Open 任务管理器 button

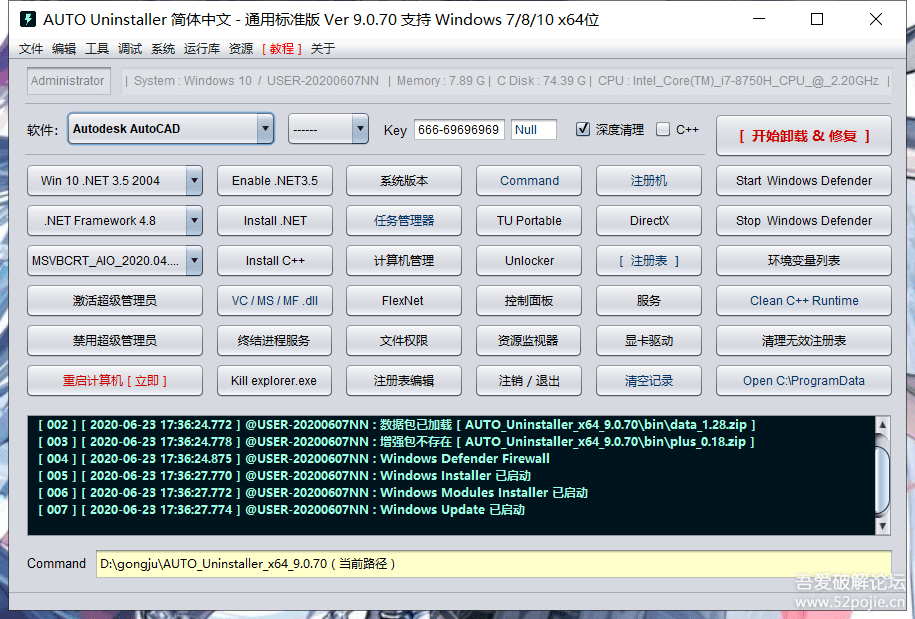[404, 221]
